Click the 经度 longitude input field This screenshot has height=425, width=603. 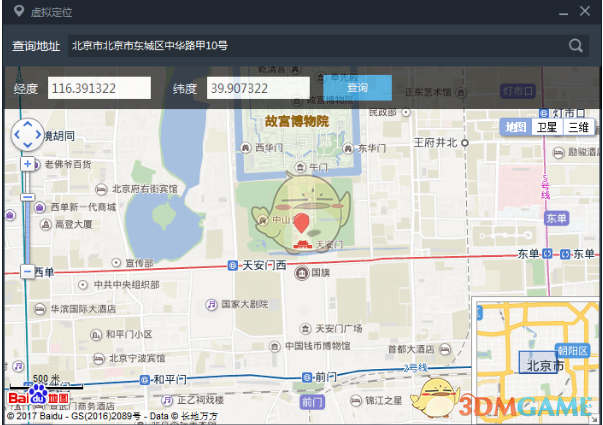point(98,89)
